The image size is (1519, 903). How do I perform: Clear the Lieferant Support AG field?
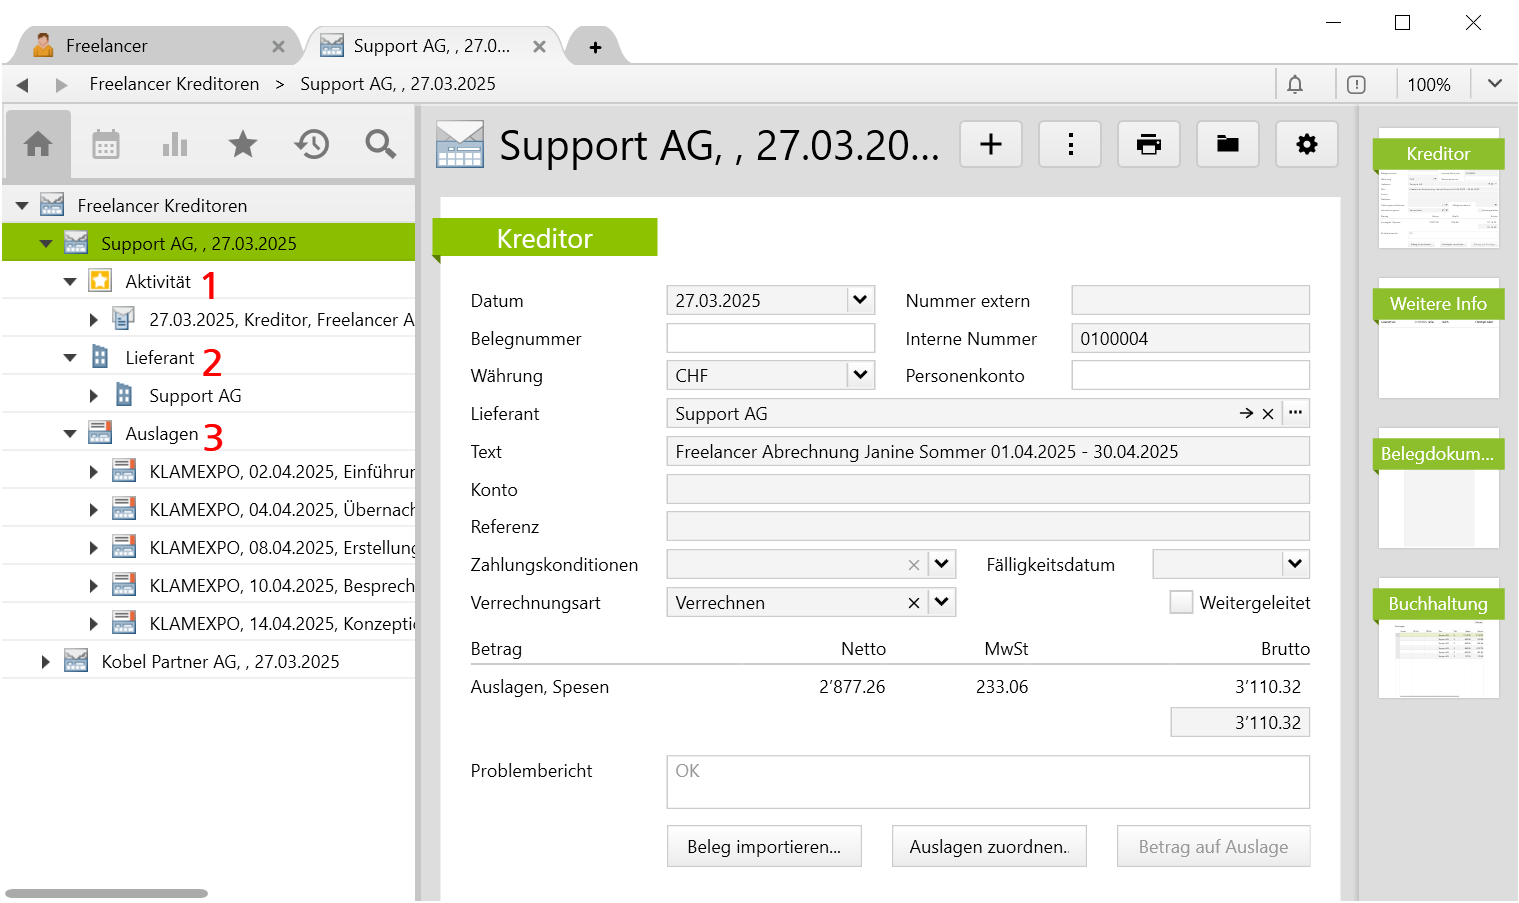coord(1268,414)
